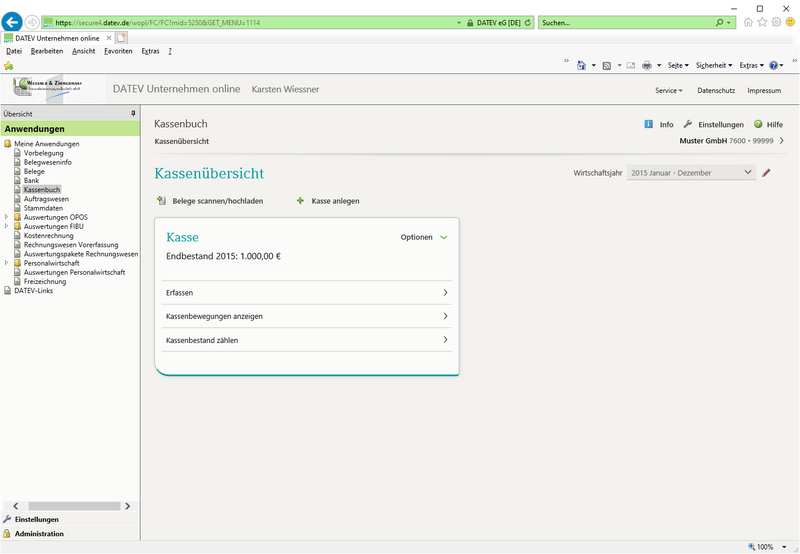Select Auftragswesen in the tree

(x=46, y=198)
